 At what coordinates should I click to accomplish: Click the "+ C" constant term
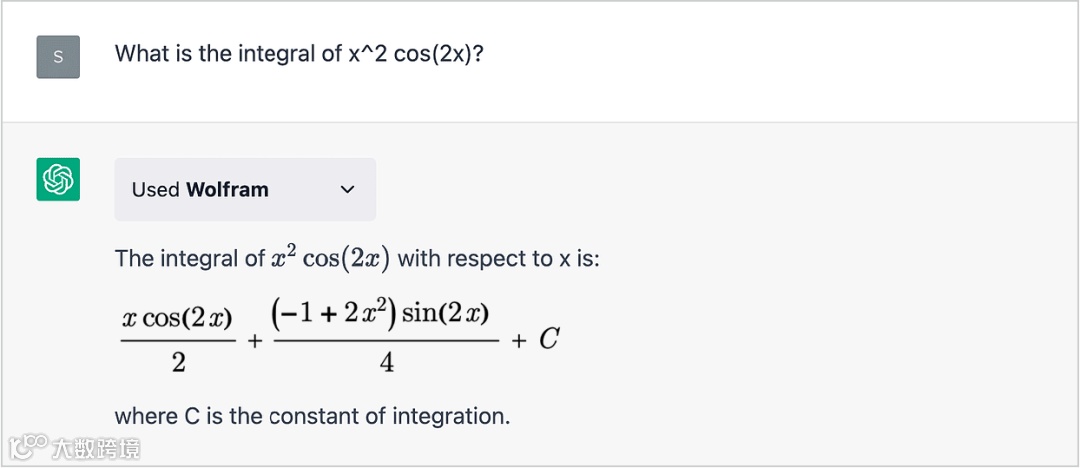(536, 340)
